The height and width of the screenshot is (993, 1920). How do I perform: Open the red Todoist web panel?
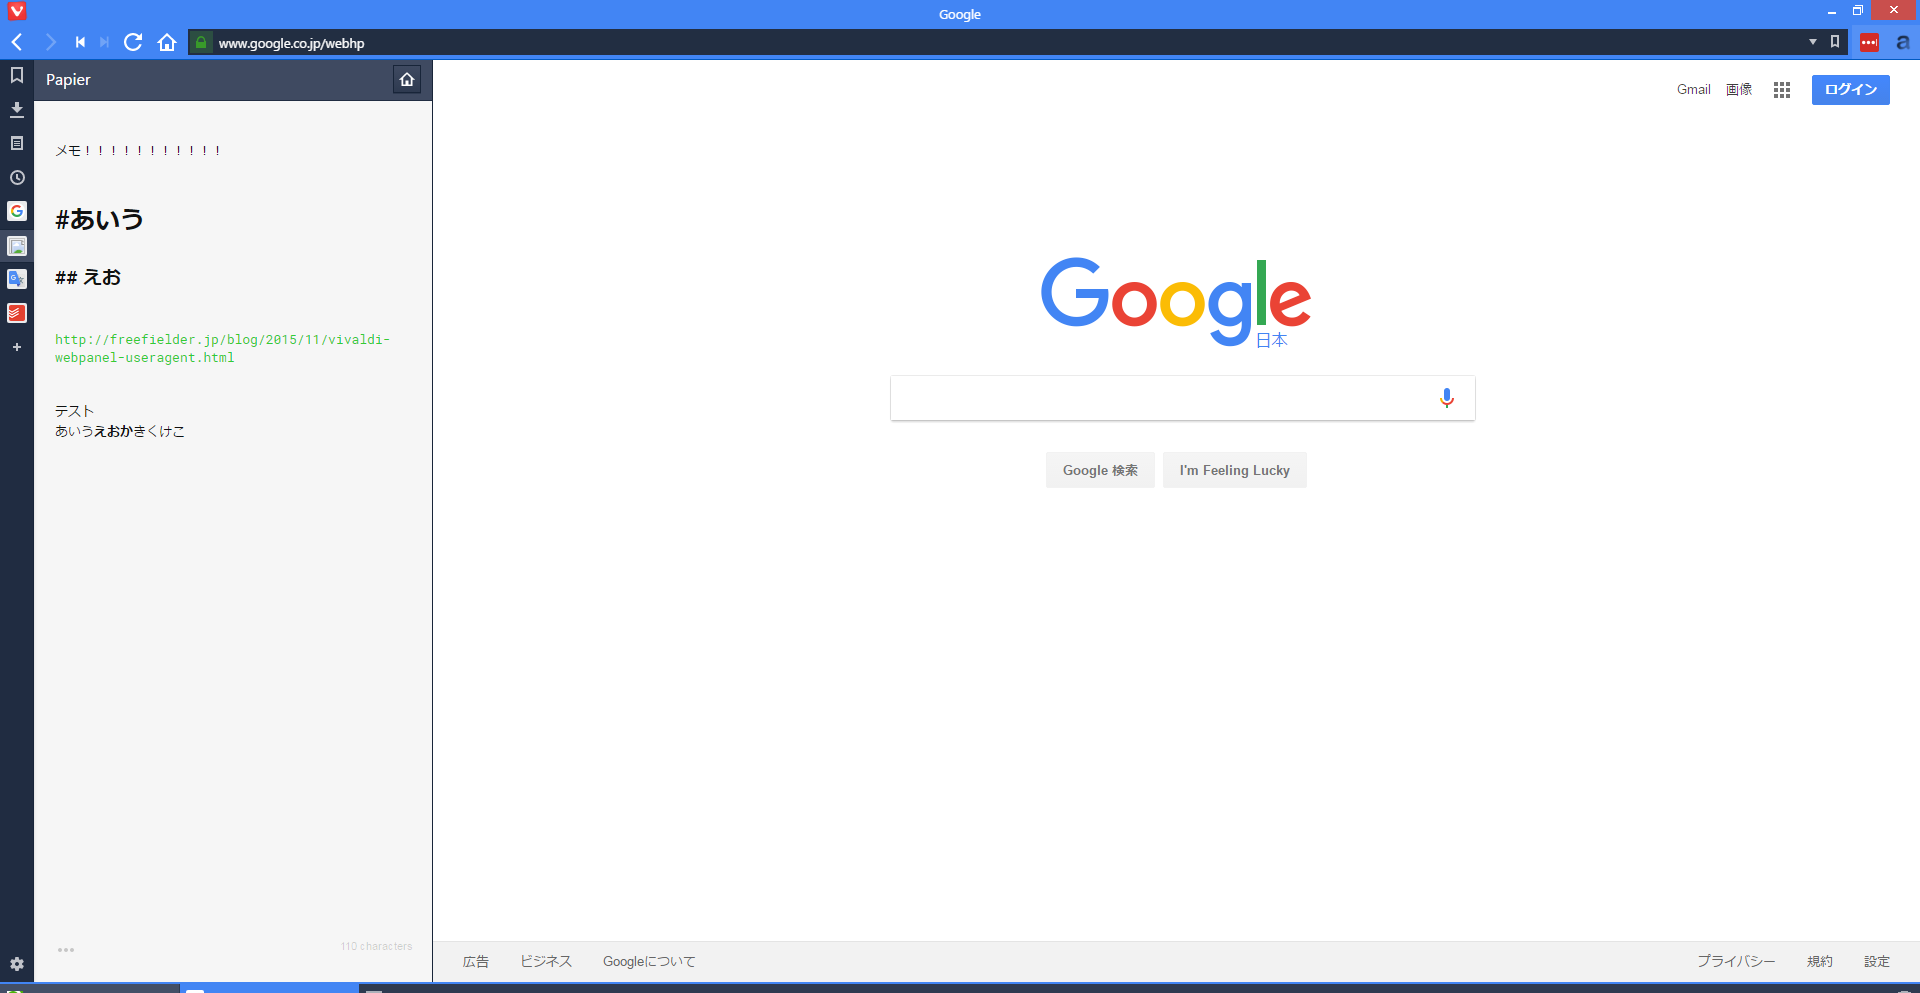click(17, 313)
